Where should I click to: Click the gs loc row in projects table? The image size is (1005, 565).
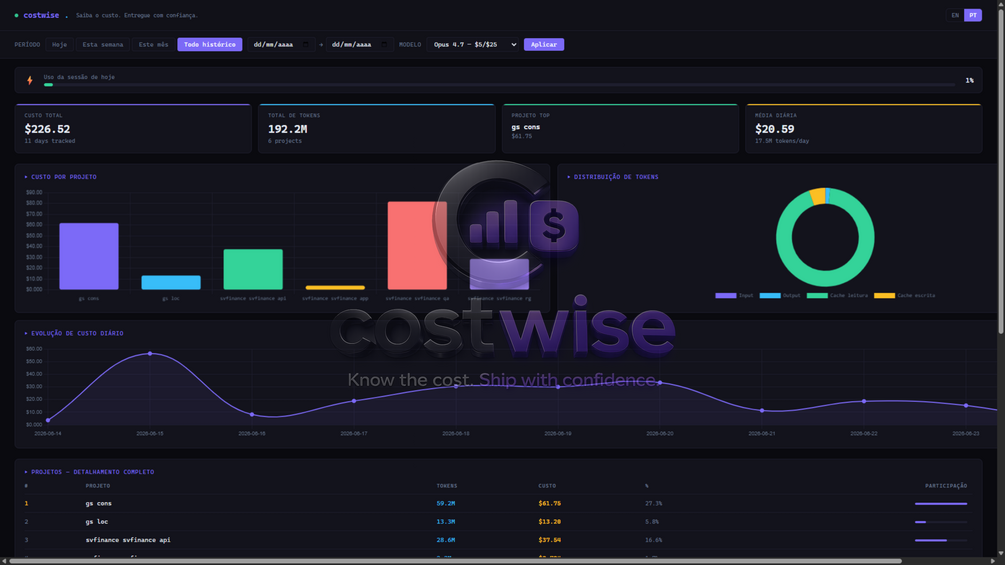coord(499,522)
